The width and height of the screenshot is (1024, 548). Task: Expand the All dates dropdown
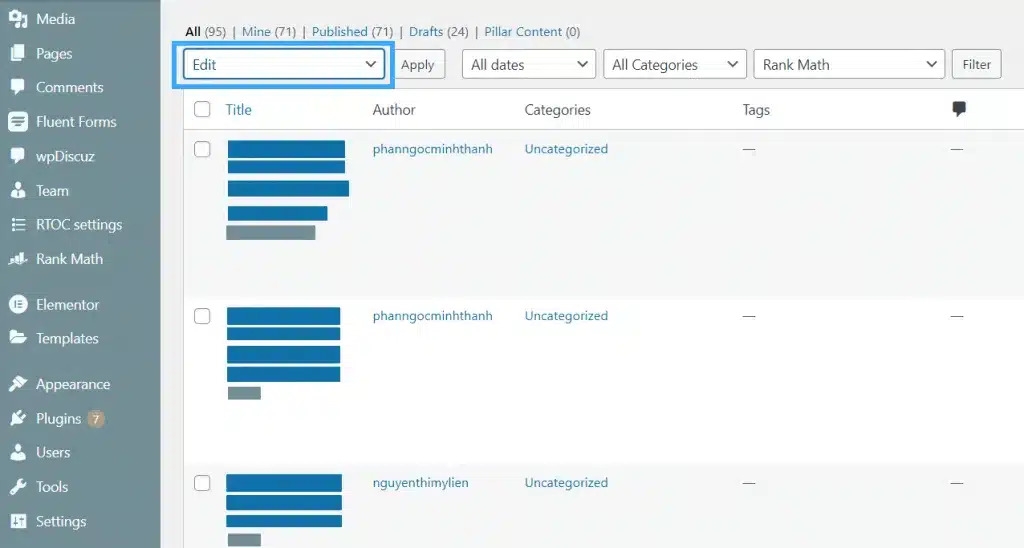point(529,65)
